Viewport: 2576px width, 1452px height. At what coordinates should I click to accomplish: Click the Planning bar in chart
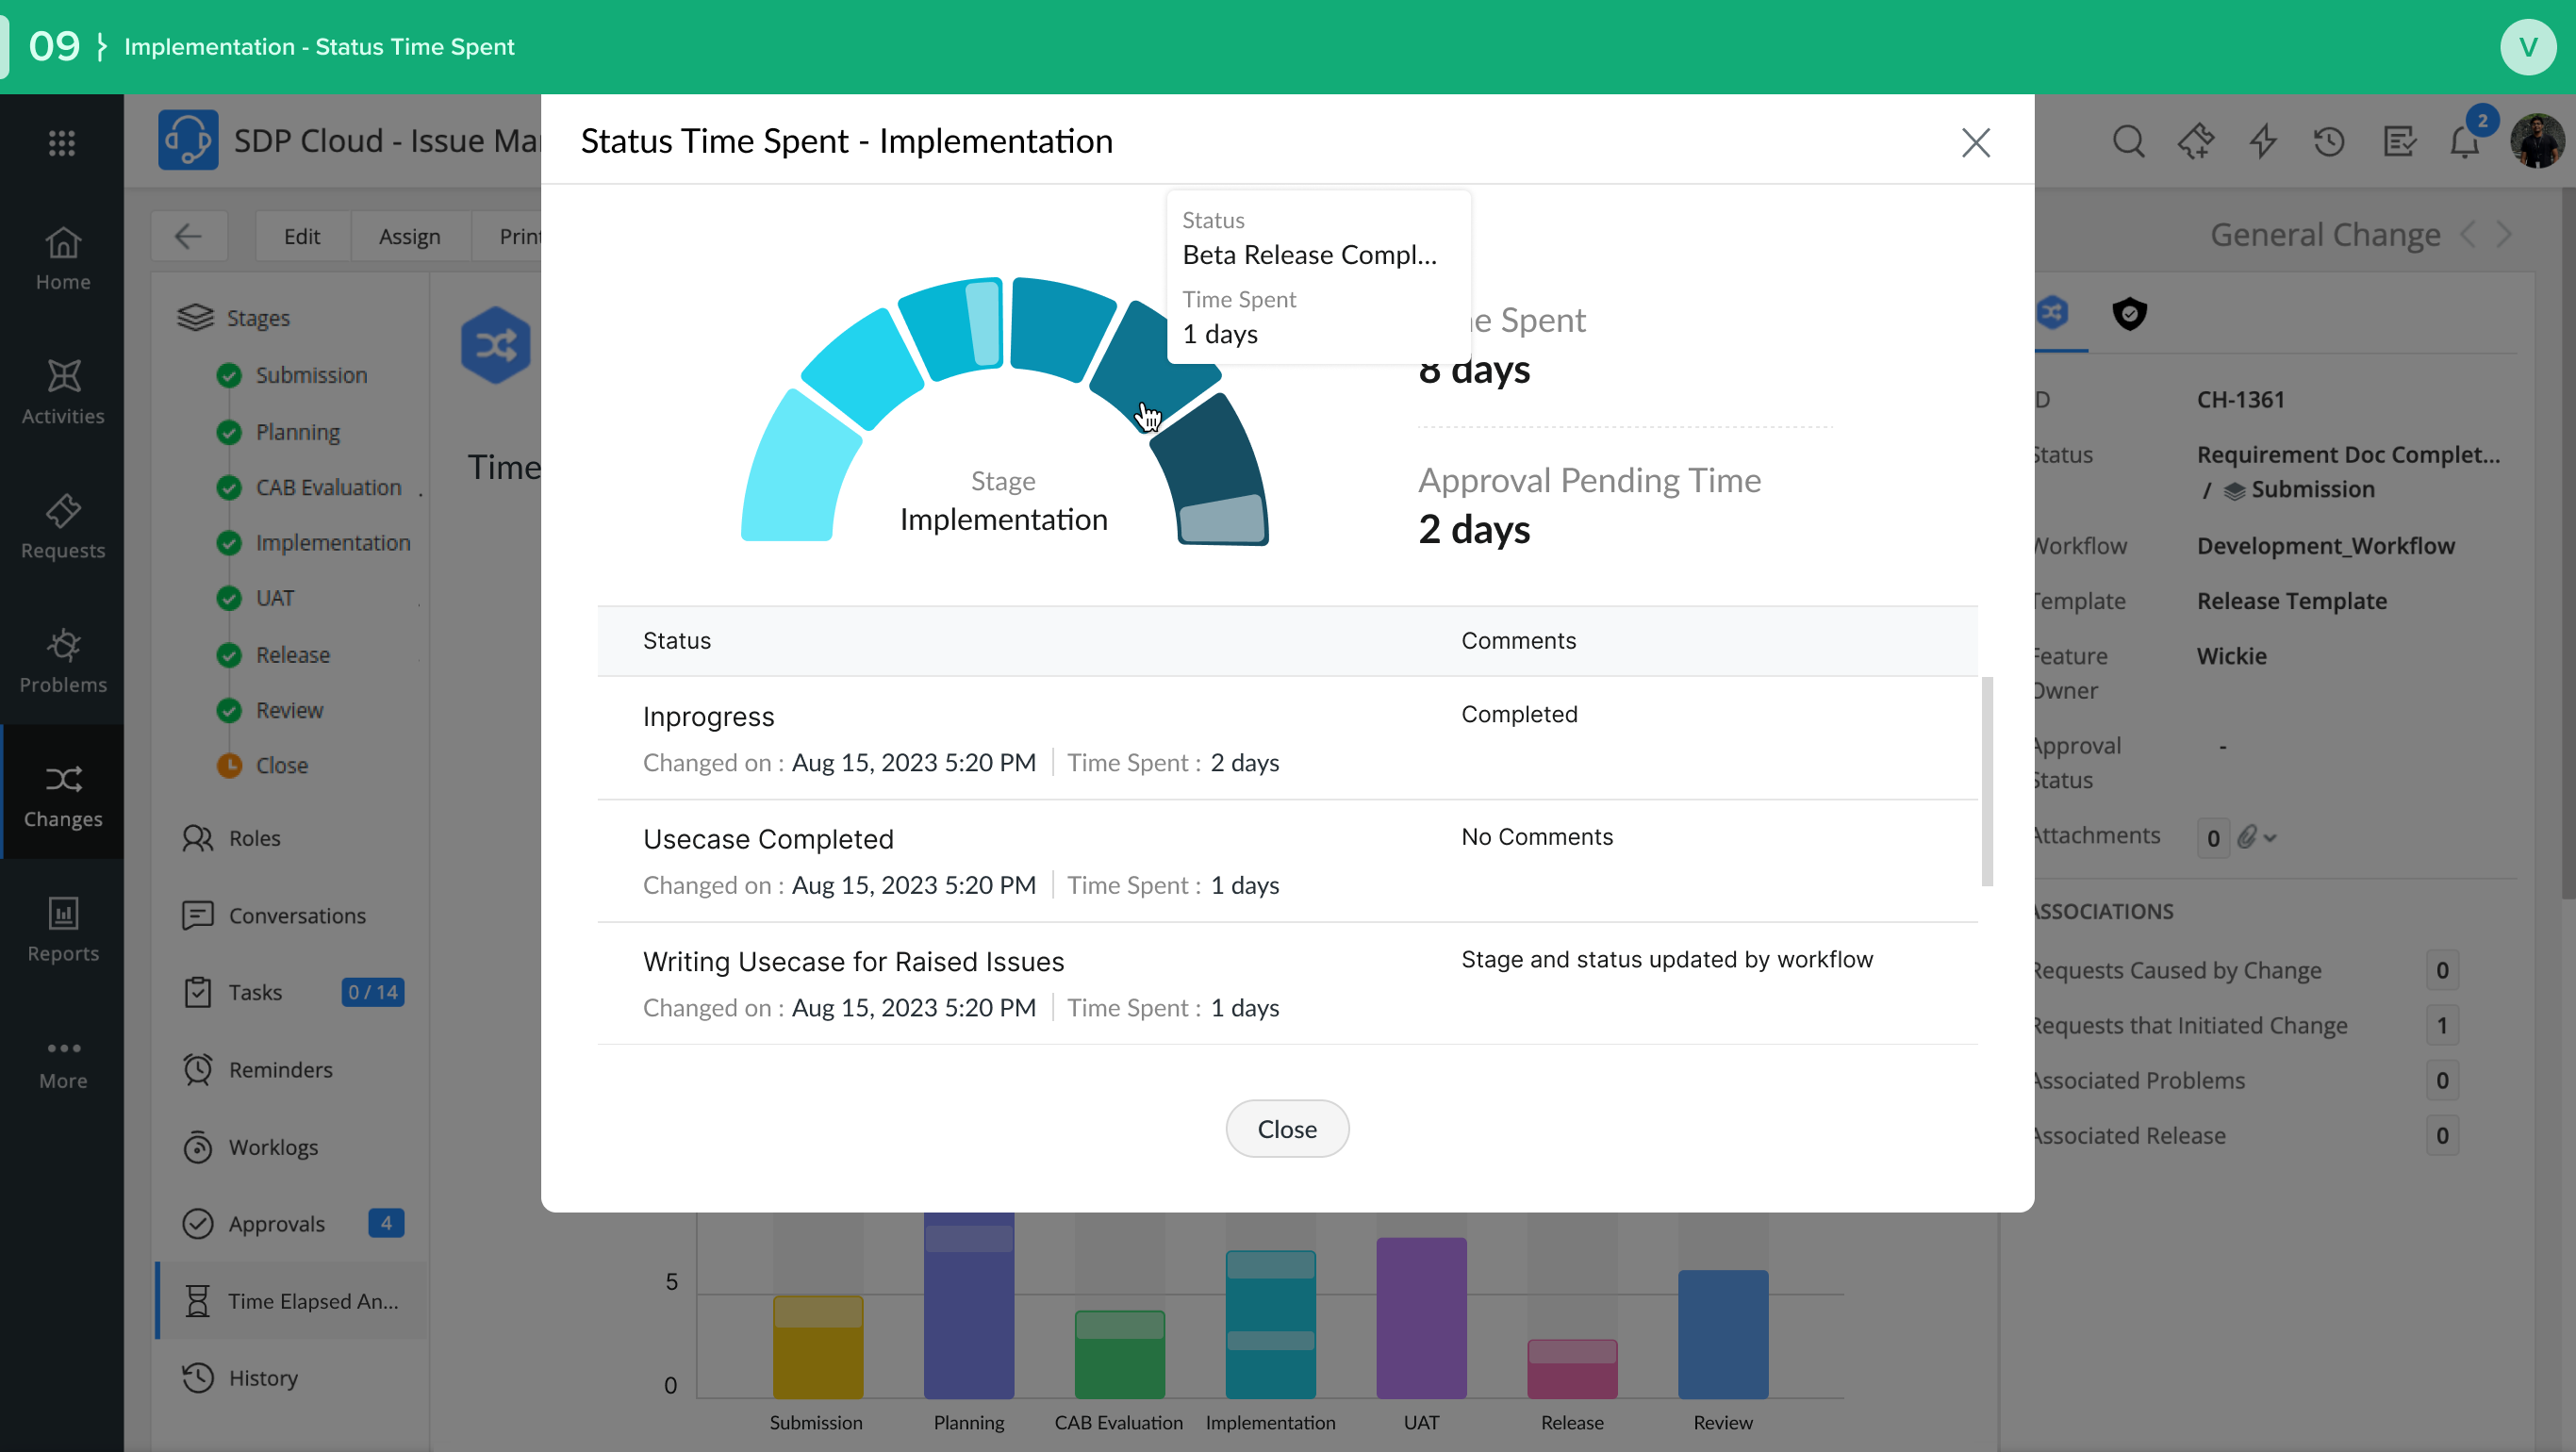[x=968, y=1305]
